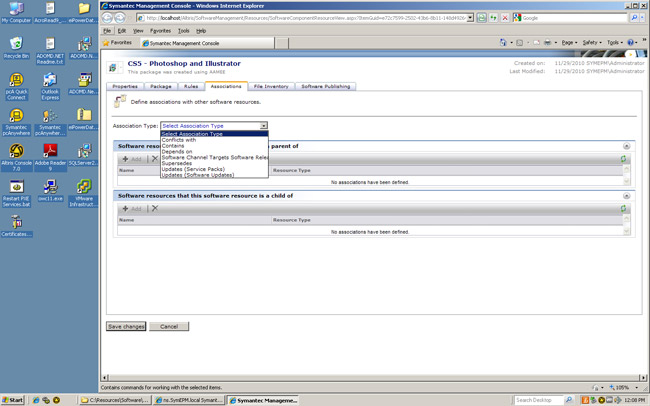This screenshot has height=406, width=650.
Task: Click the Favorites star button
Action: tap(117, 42)
